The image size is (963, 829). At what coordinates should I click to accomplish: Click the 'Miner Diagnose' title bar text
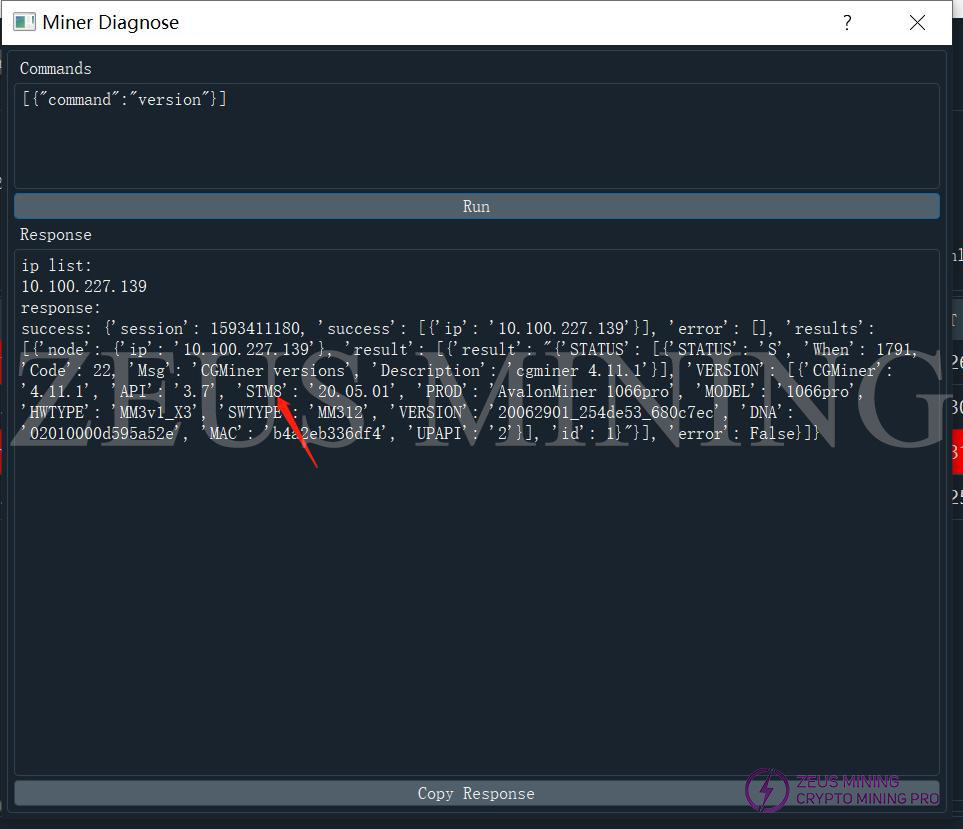point(111,23)
